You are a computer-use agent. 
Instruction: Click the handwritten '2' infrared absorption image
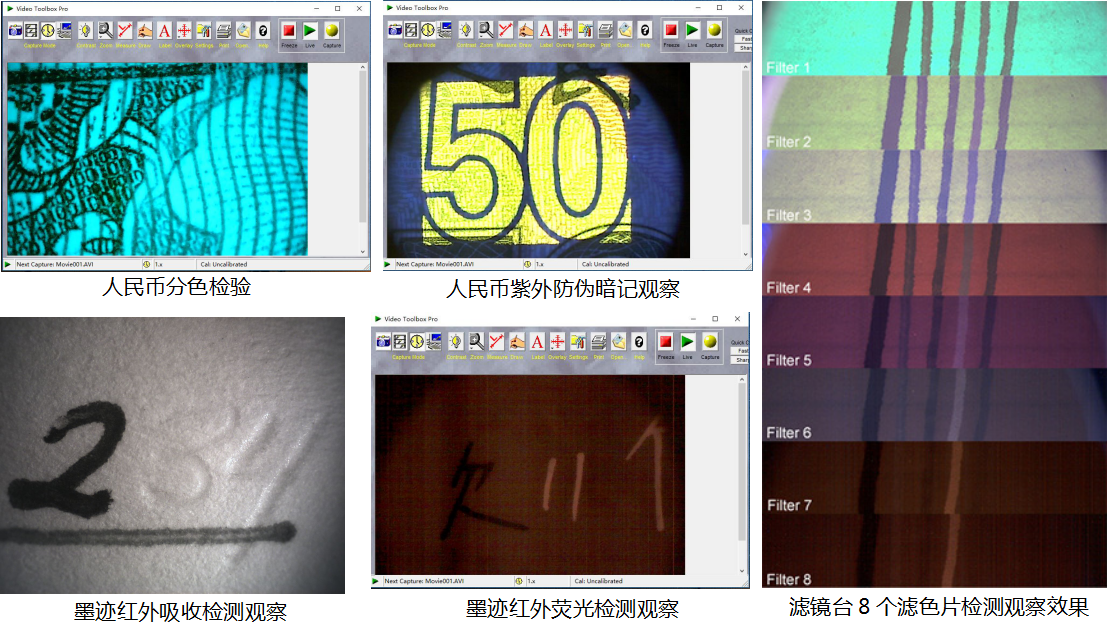(x=172, y=455)
